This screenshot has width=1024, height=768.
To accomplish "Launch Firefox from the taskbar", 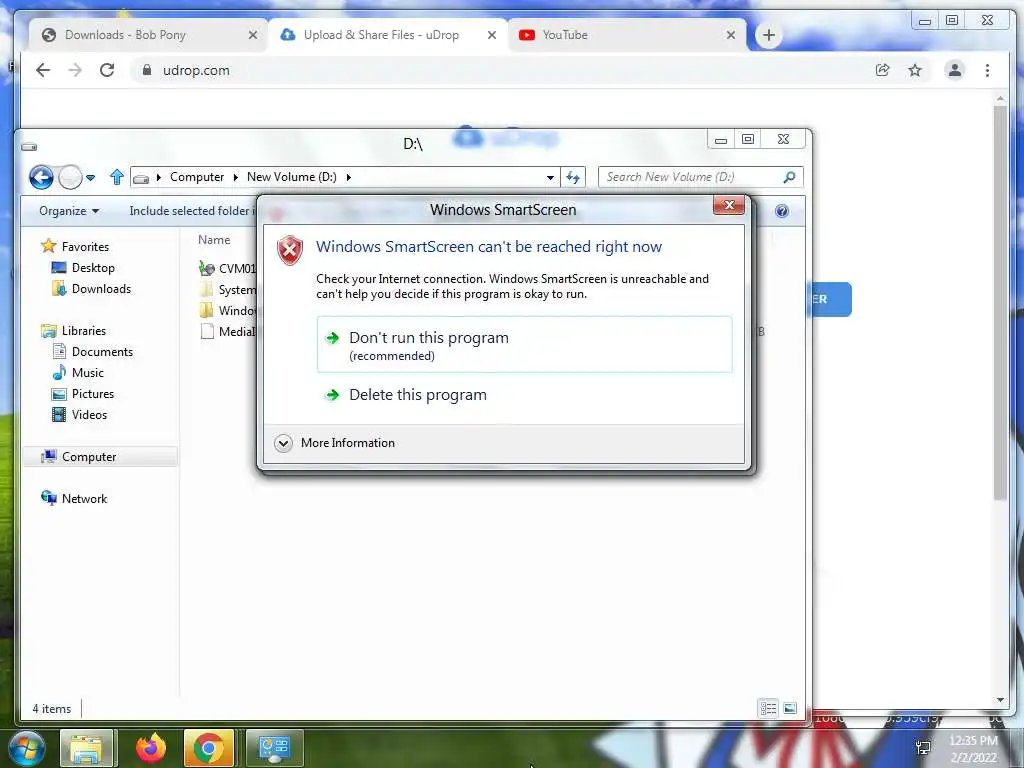I will coord(151,748).
